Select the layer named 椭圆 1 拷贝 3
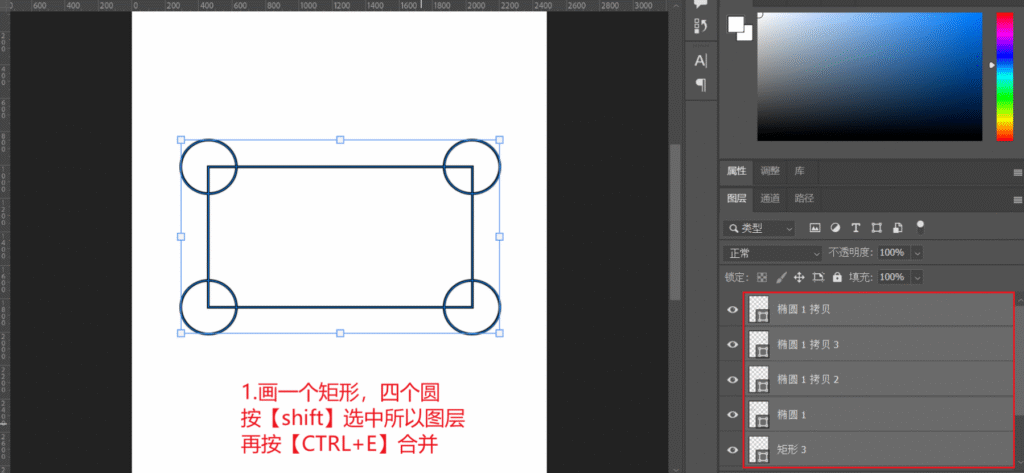The image size is (1024, 473). 807,344
